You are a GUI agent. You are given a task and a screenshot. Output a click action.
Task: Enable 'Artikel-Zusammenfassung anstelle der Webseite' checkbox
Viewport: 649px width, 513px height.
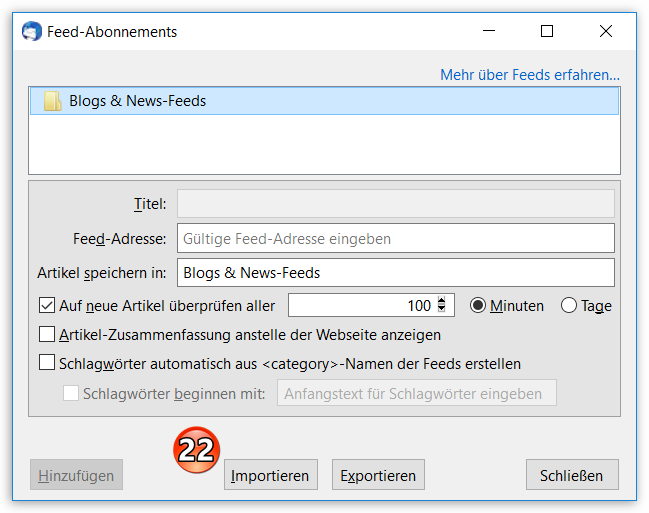tap(47, 335)
